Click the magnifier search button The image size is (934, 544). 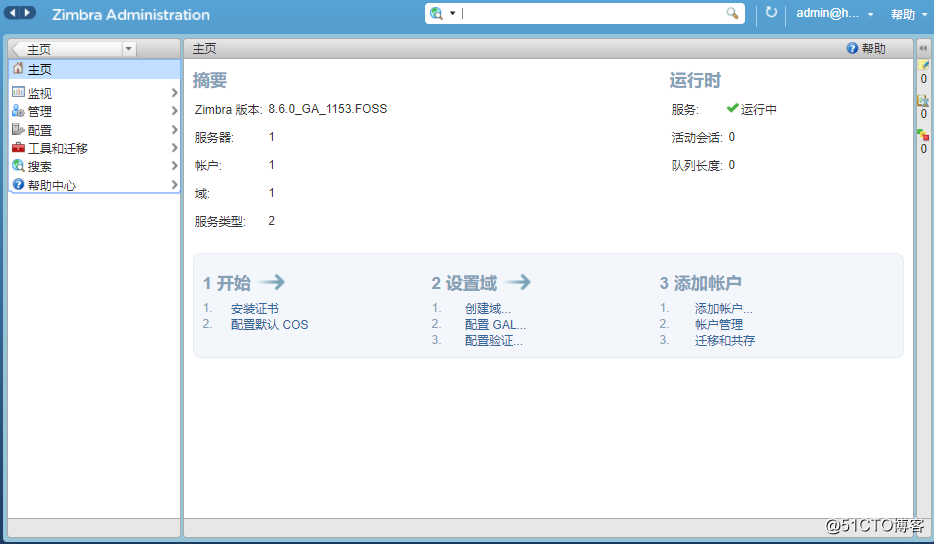coord(732,13)
